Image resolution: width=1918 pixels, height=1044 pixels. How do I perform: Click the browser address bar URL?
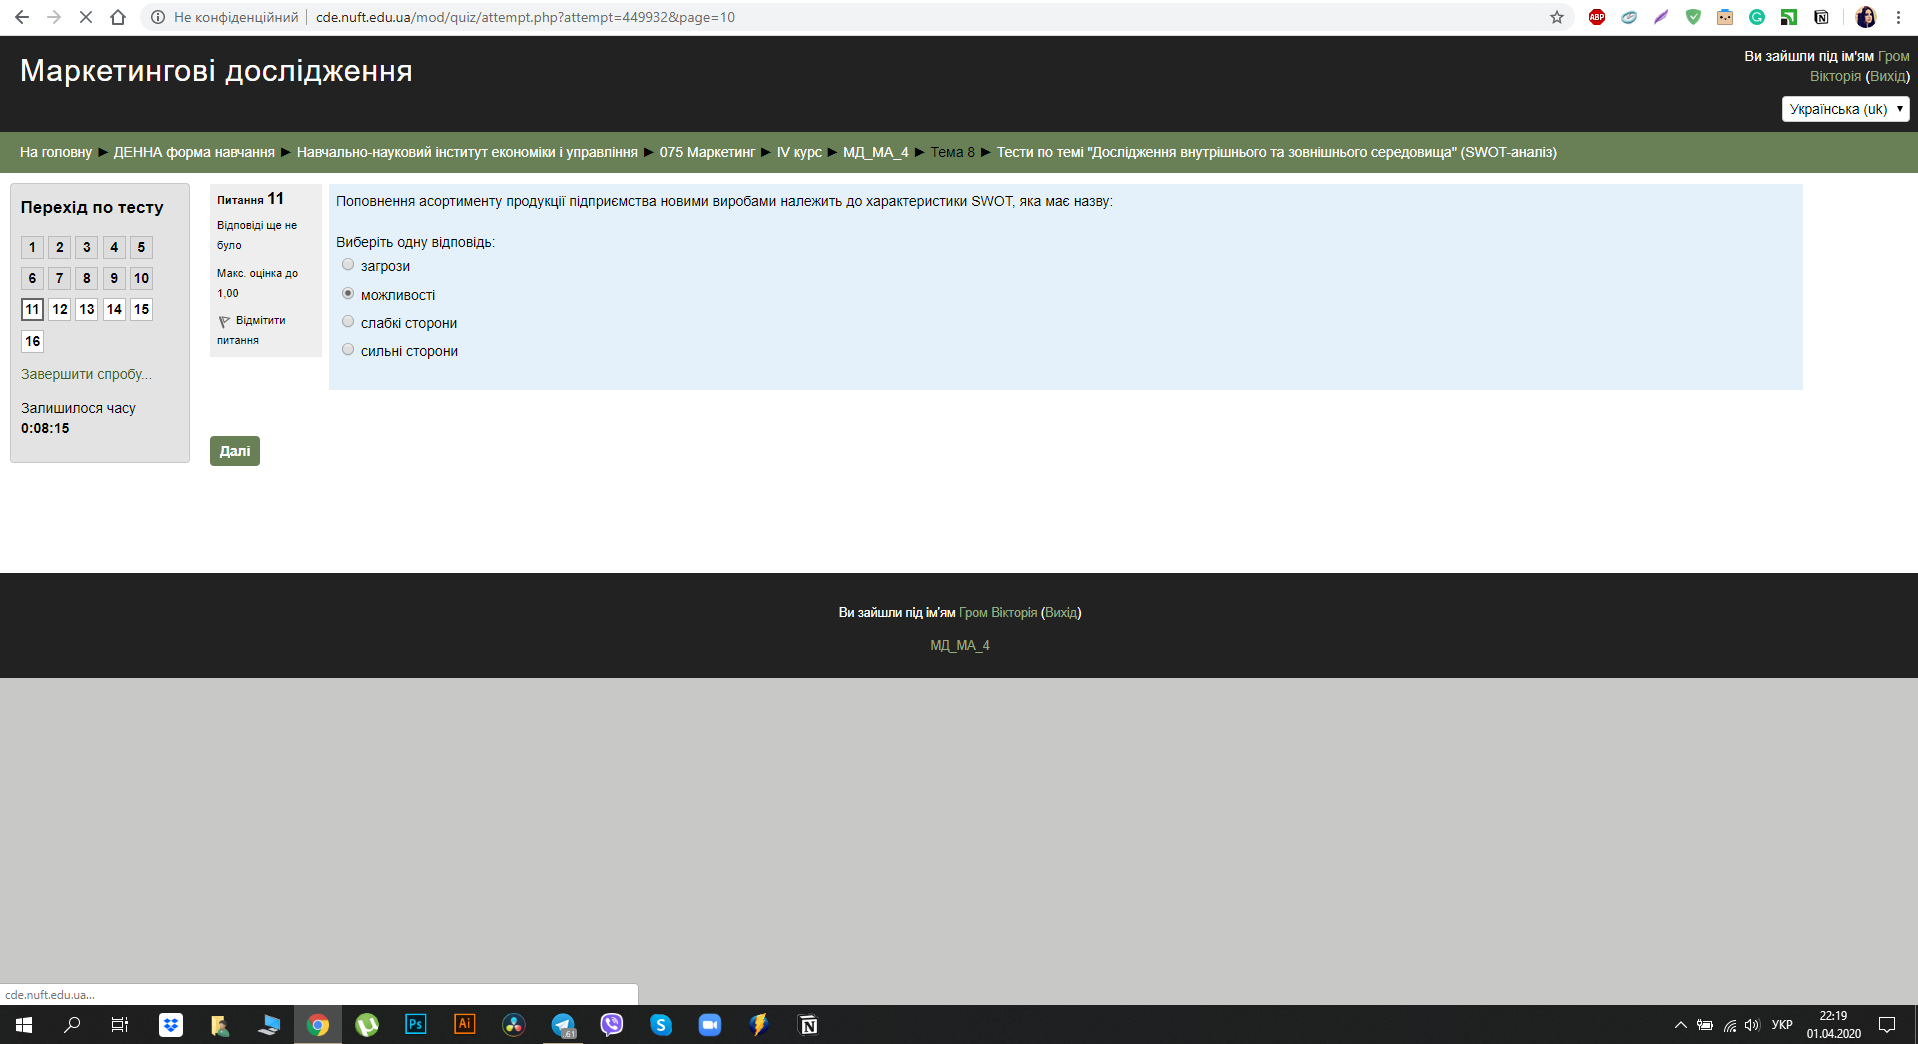[525, 17]
